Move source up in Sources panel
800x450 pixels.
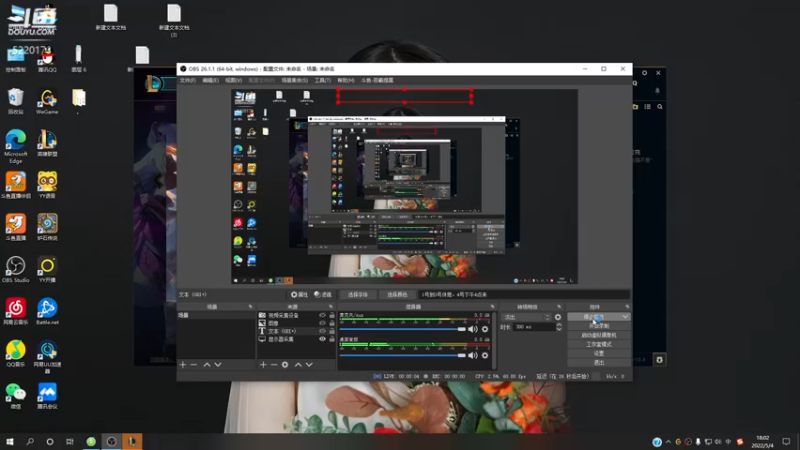[298, 365]
